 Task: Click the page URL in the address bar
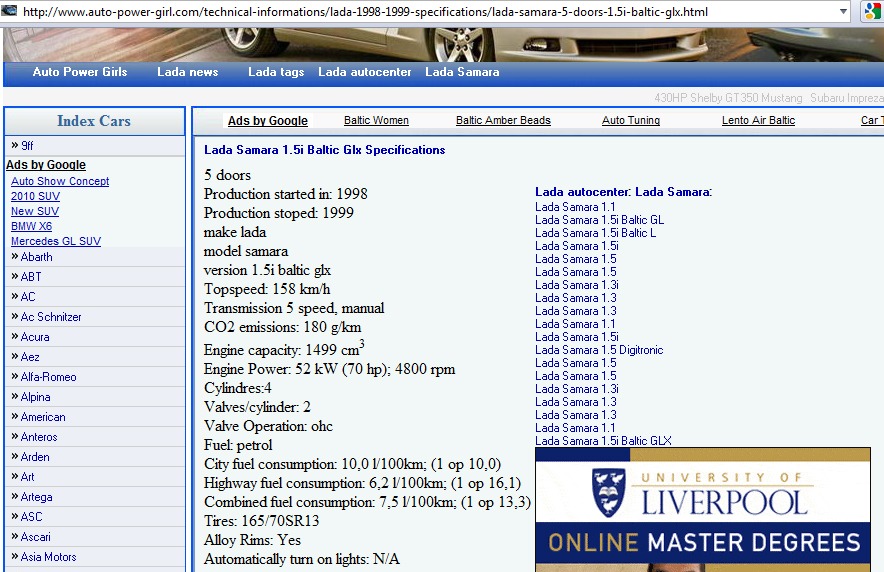(365, 11)
